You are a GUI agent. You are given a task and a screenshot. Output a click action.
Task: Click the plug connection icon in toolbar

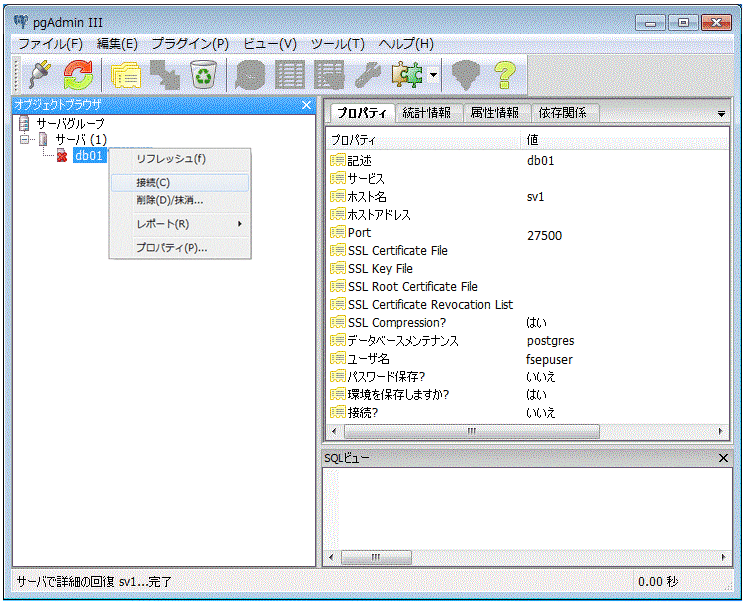(39, 75)
